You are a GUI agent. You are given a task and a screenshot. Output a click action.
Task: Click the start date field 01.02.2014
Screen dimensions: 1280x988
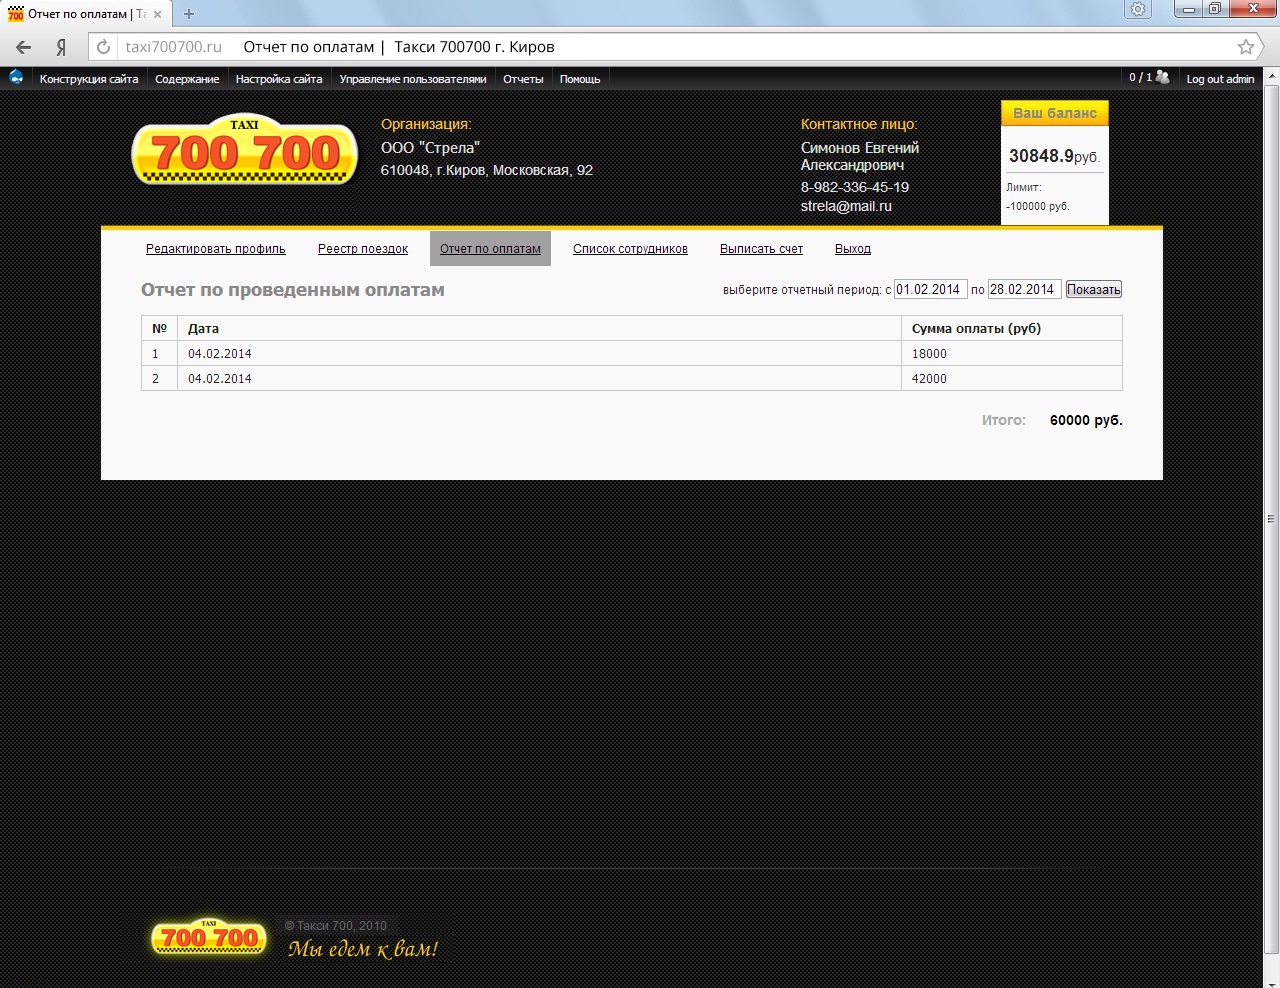point(930,290)
